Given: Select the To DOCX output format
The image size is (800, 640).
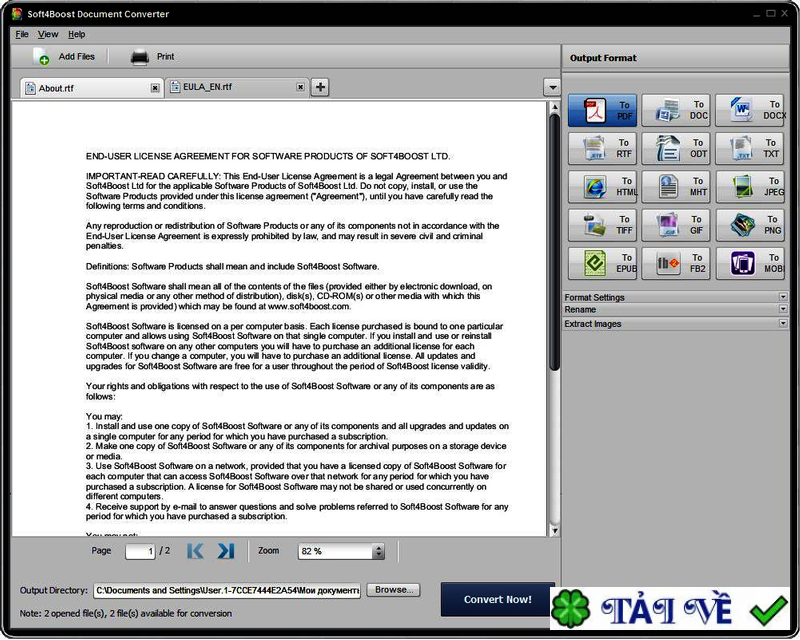Looking at the screenshot, I should 751,110.
